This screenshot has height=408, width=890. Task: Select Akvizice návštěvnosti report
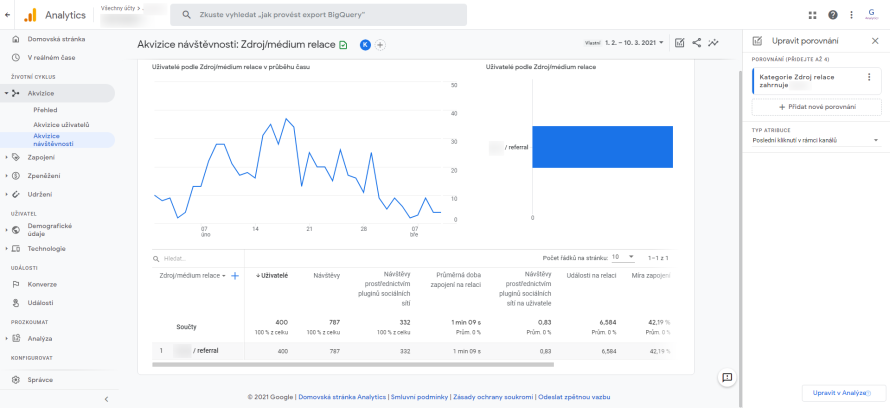[x=57, y=140]
